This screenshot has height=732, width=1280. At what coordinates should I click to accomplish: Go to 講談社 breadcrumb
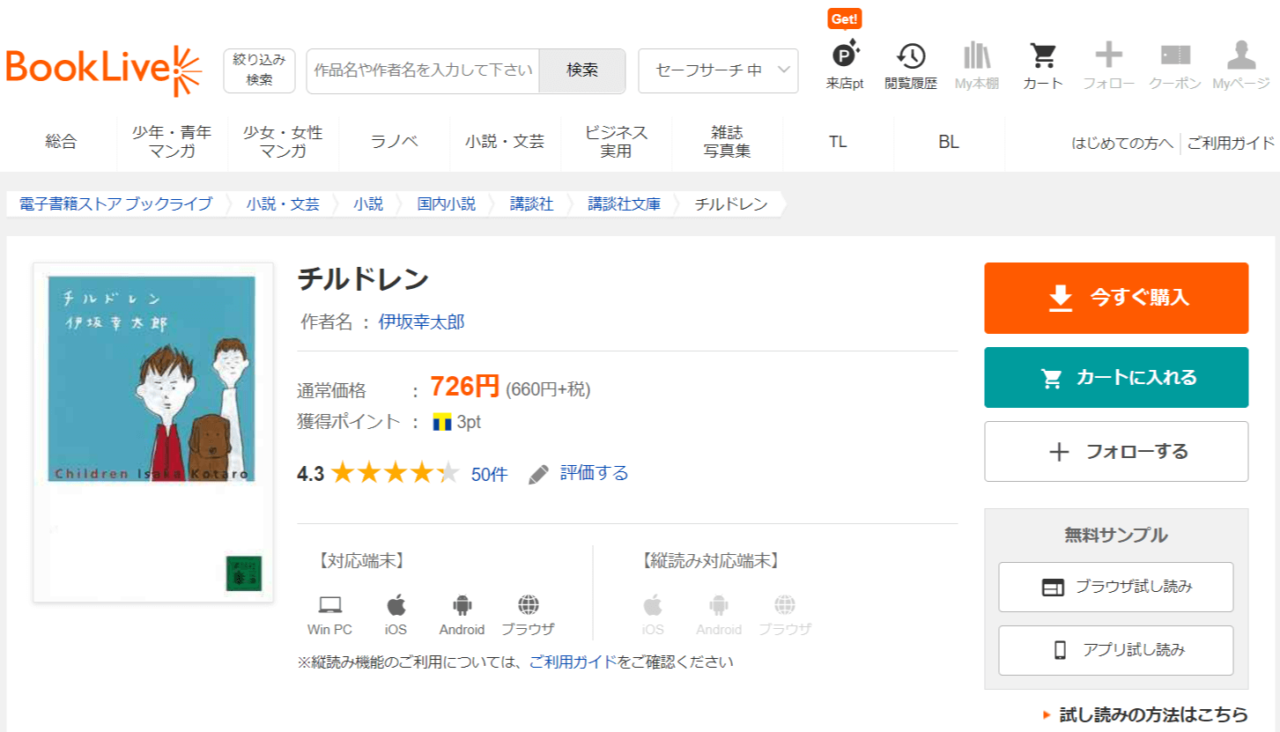531,204
